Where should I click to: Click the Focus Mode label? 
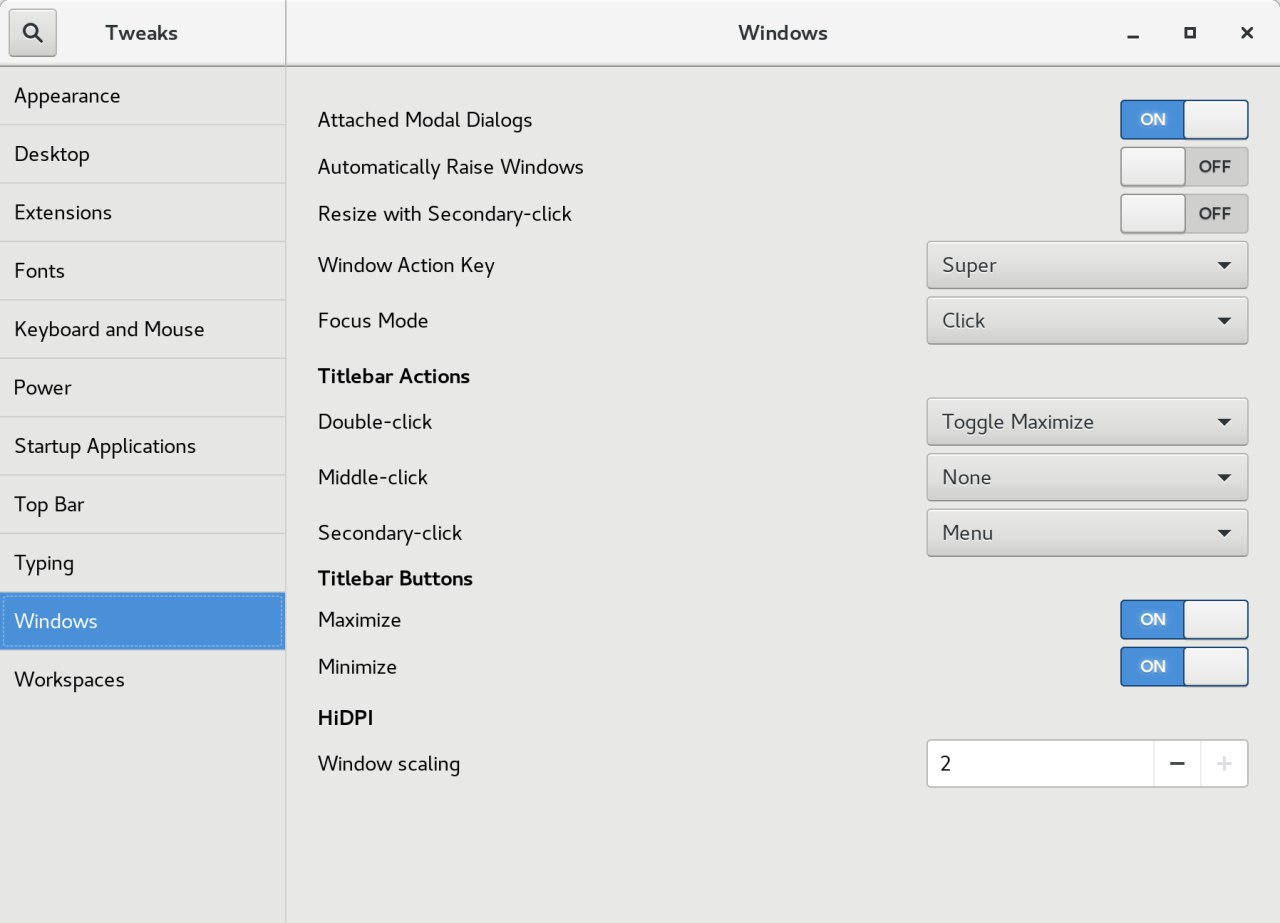pyautogui.click(x=373, y=321)
